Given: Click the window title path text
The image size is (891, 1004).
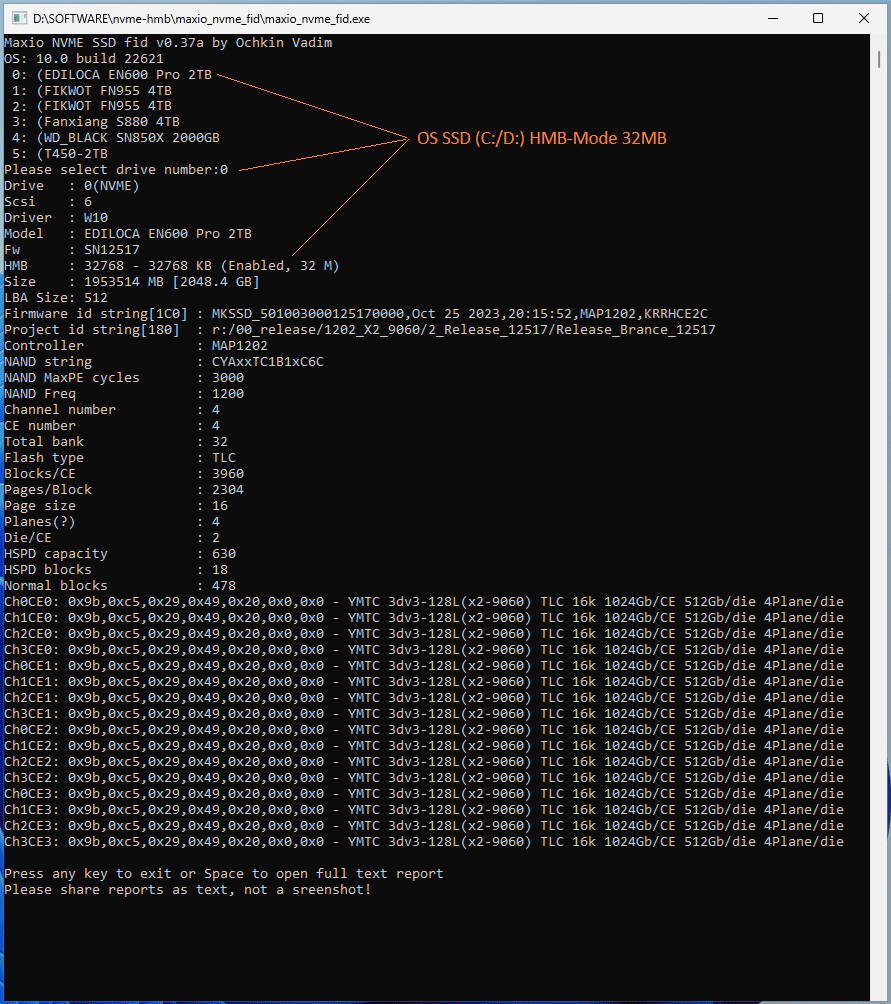Looking at the screenshot, I should 202,19.
